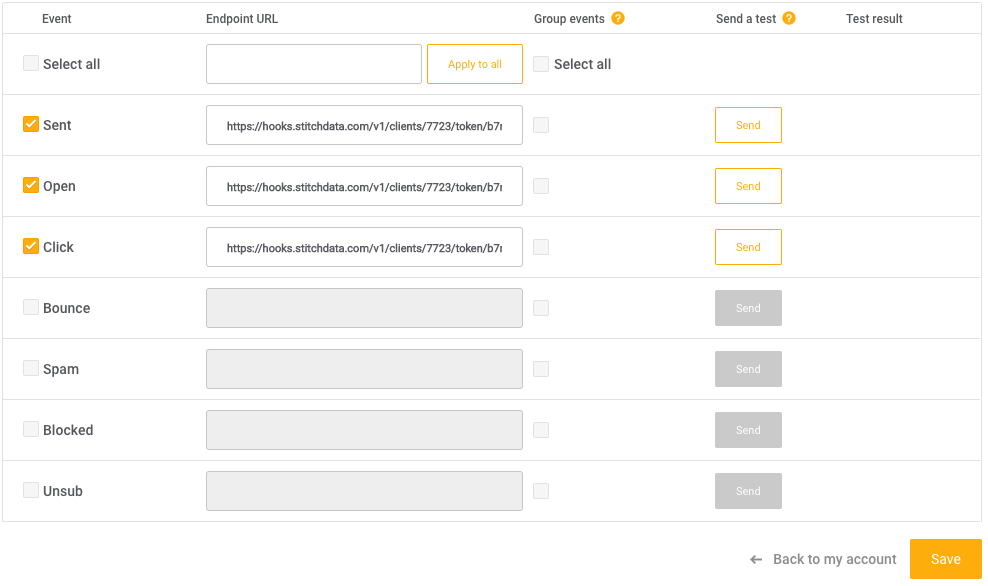The image size is (988, 586).
Task: Toggle group events for the Click row
Action: [x=540, y=246]
